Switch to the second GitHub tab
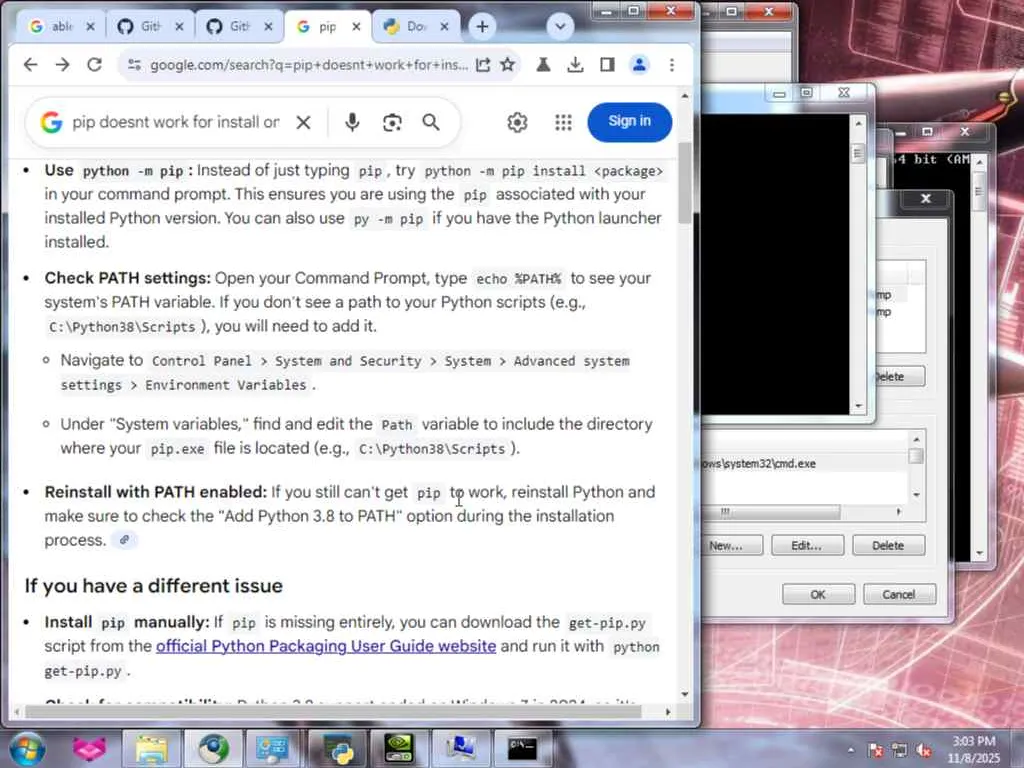Screen dimensions: 1024x768 click(239, 26)
